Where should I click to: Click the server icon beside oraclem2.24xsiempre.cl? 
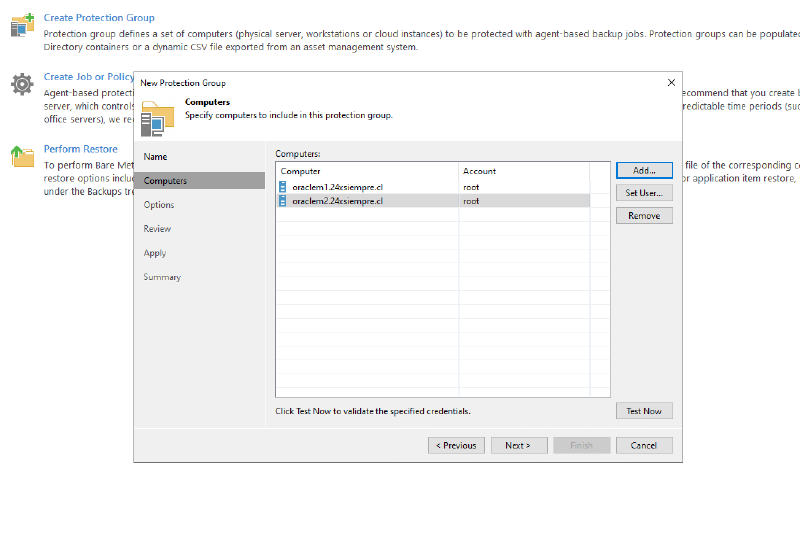(283, 201)
